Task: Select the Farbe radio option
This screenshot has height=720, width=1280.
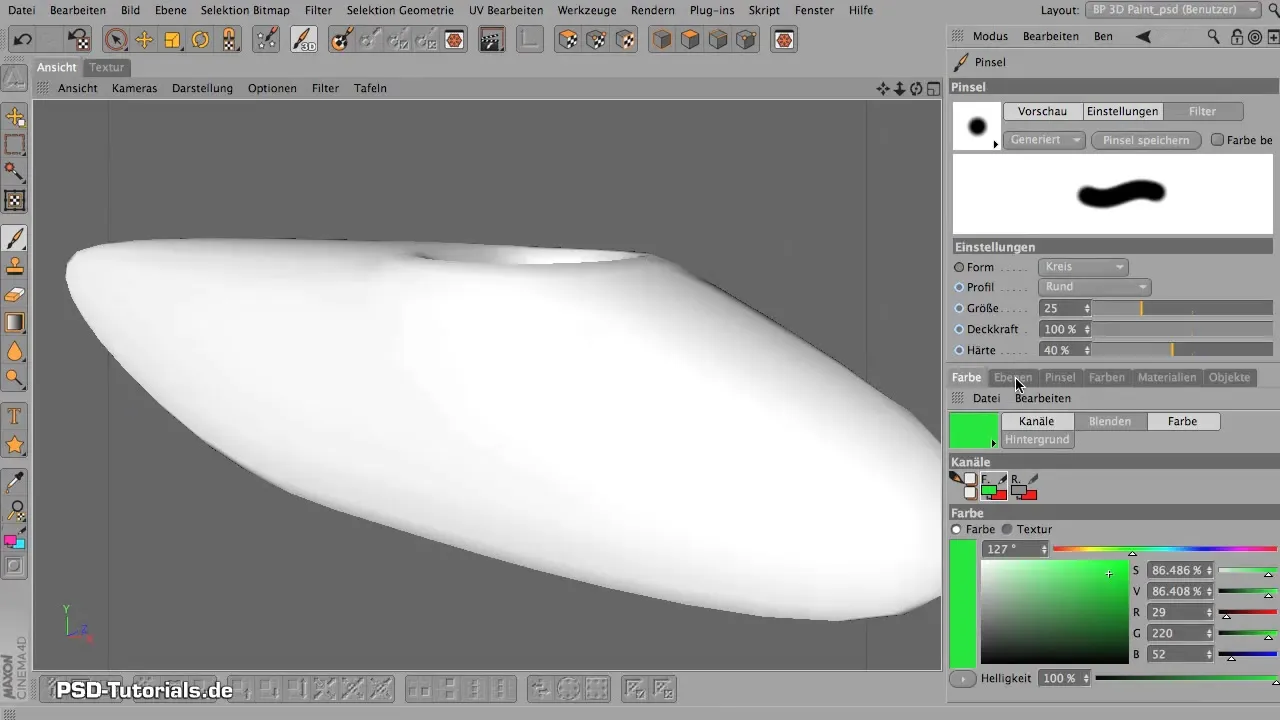Action: (956, 529)
